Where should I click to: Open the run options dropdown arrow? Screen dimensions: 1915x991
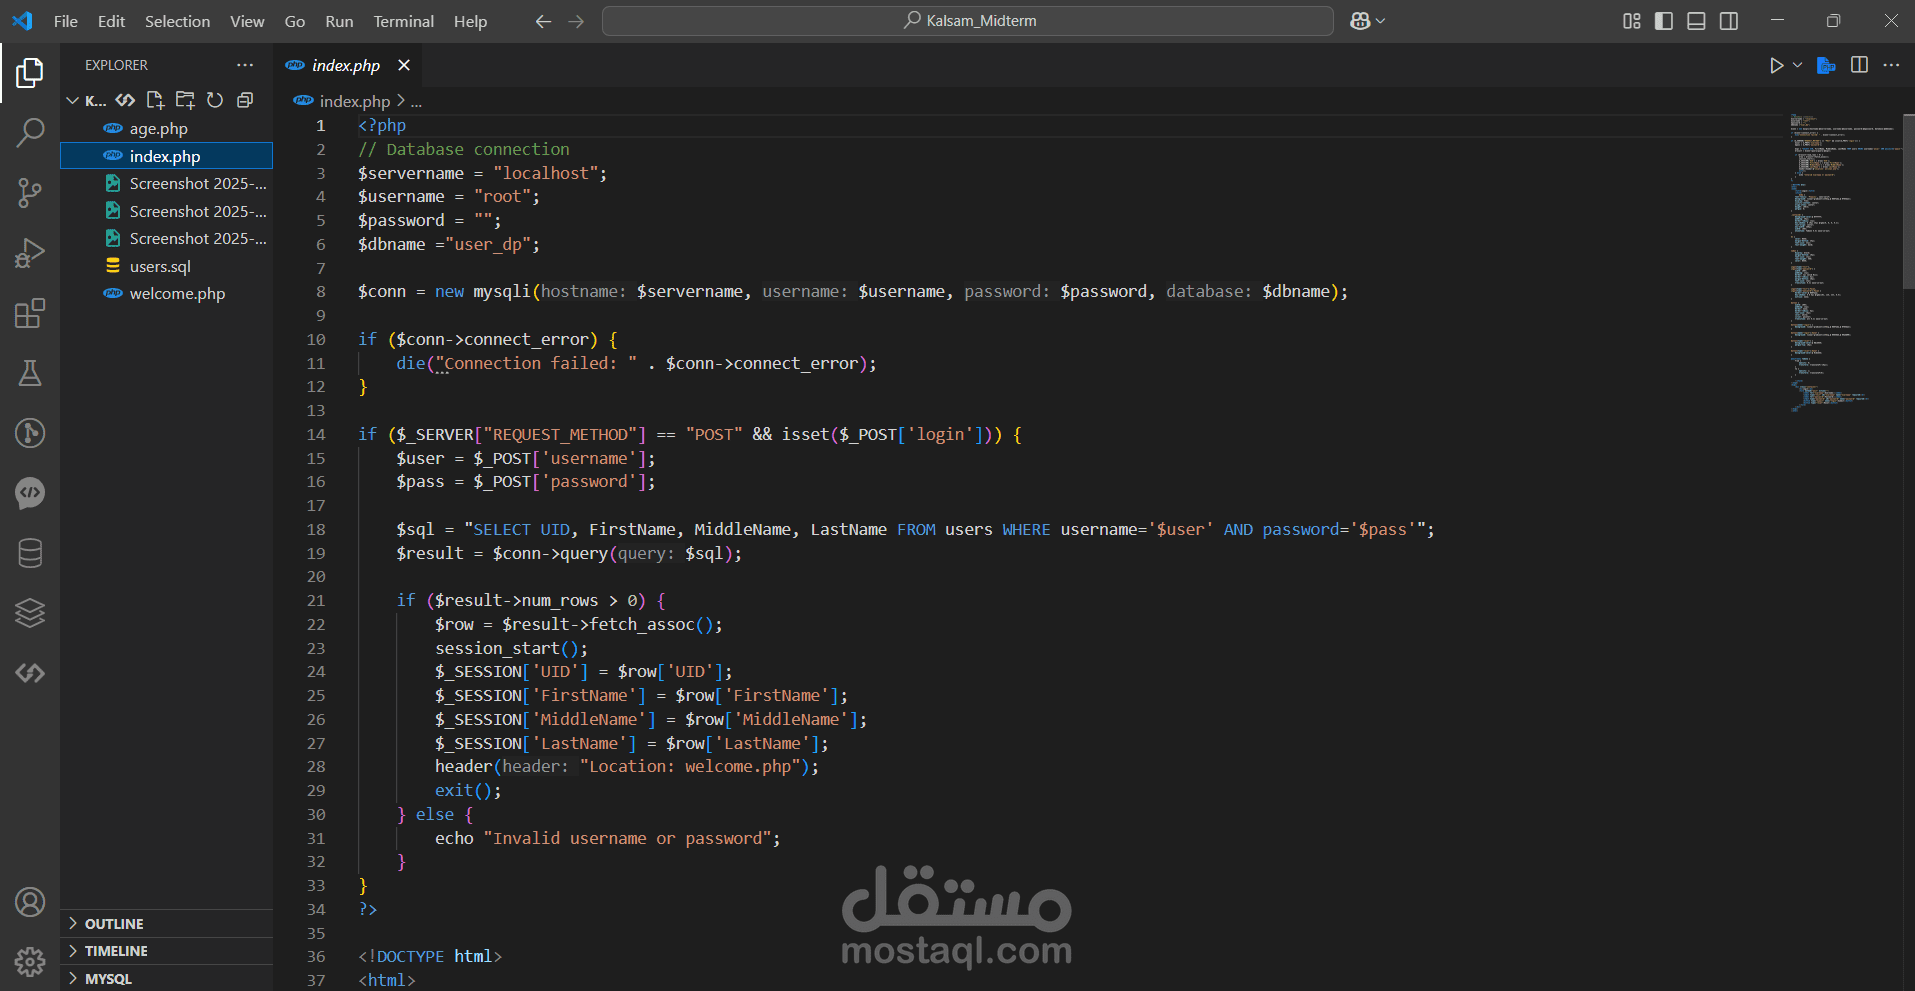pos(1797,65)
